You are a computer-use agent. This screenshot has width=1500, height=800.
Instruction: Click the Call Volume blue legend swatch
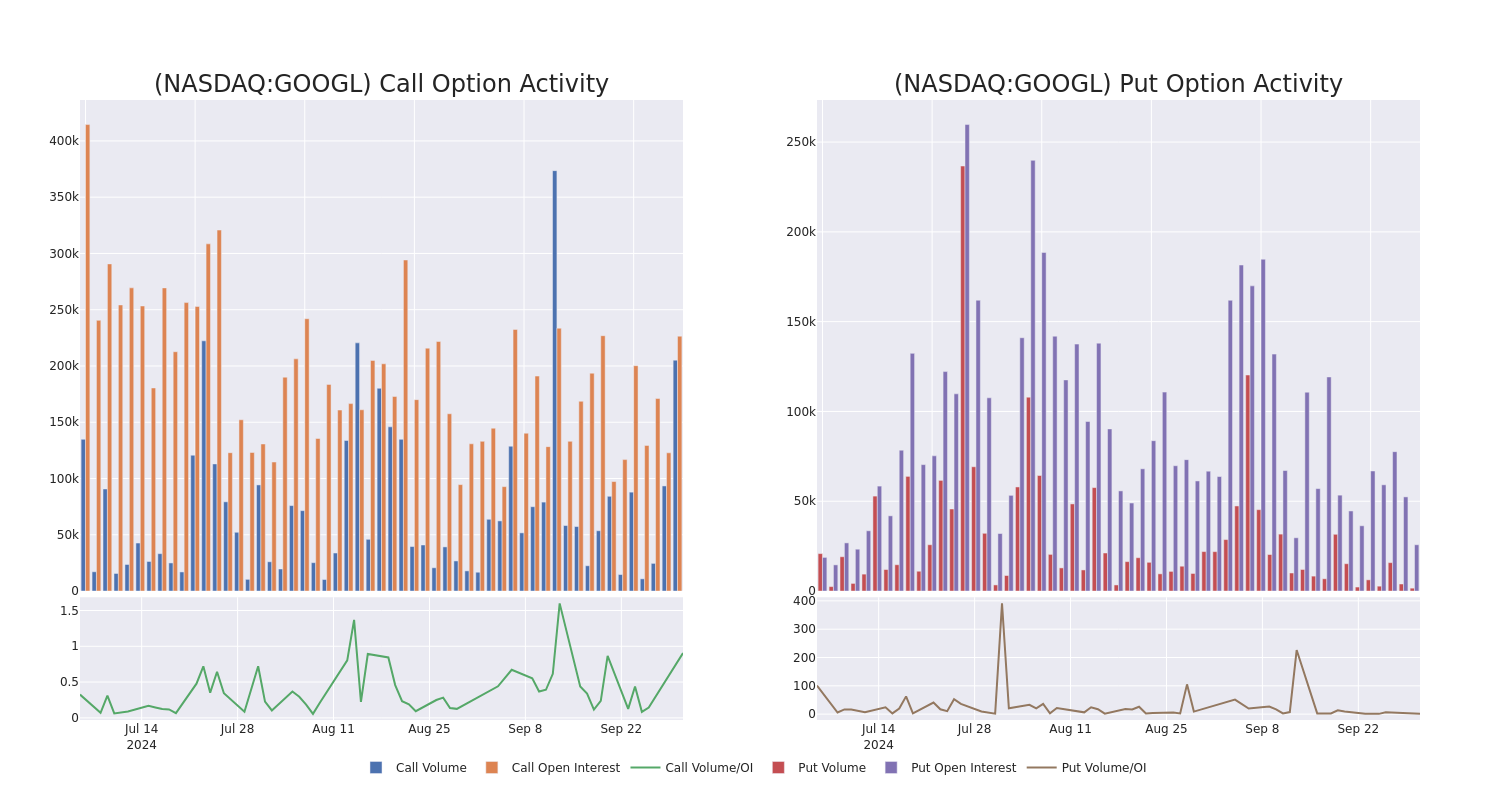(x=376, y=768)
